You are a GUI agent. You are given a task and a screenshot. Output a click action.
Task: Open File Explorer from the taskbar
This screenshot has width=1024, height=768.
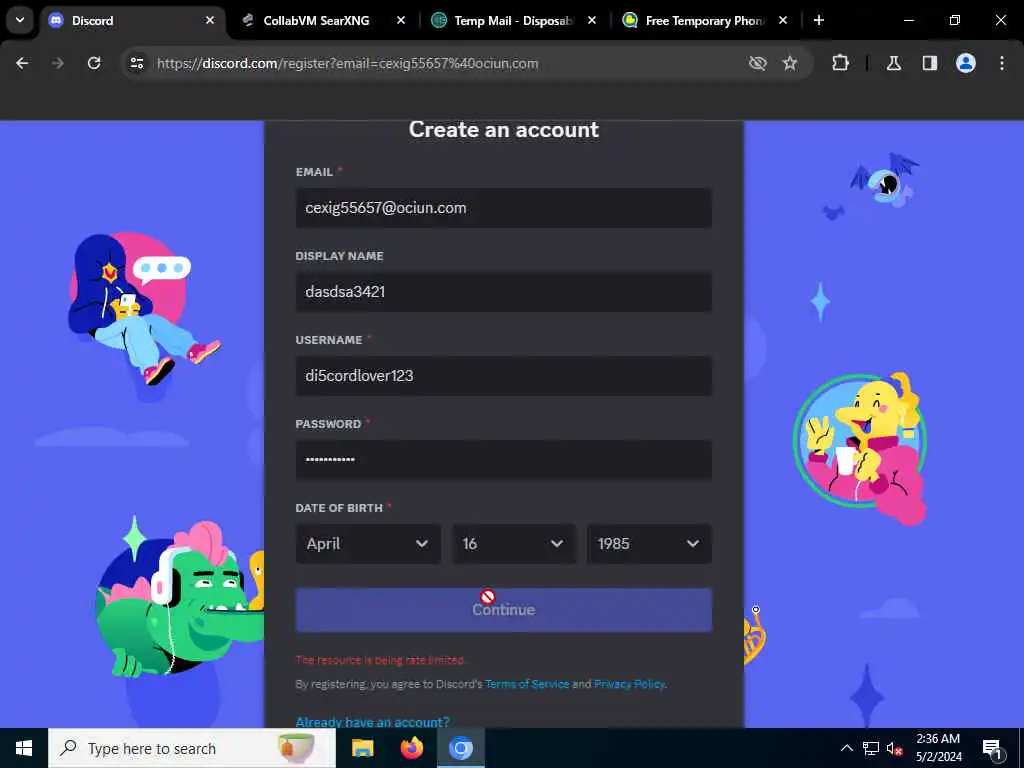(362, 748)
